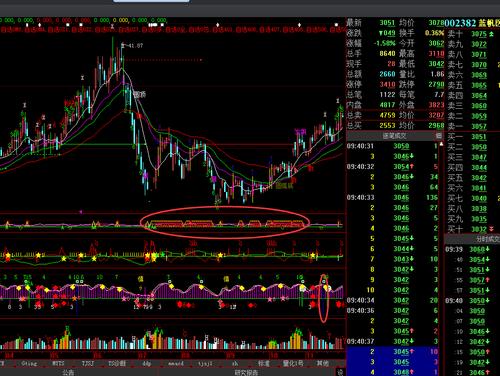Click the 总笔 value 1122
The image size is (500, 376).
(387, 95)
